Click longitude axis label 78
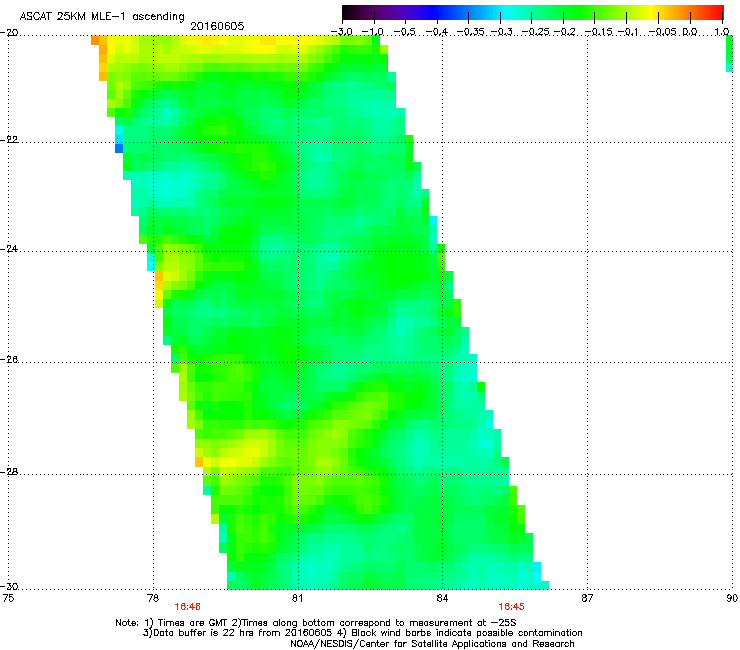 coord(153,598)
